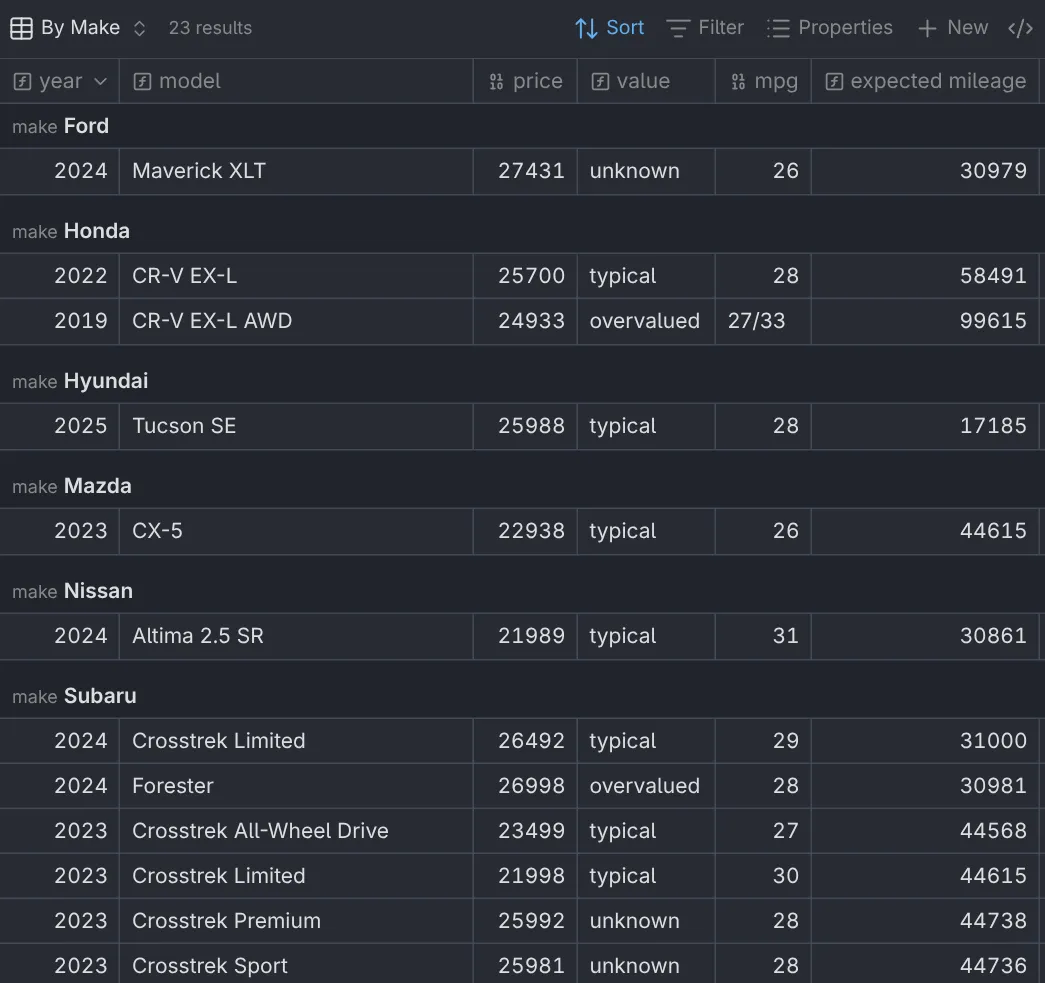This screenshot has height=983, width=1045.
Task: Click the overvalued value for the Forester
Action: [x=645, y=785]
